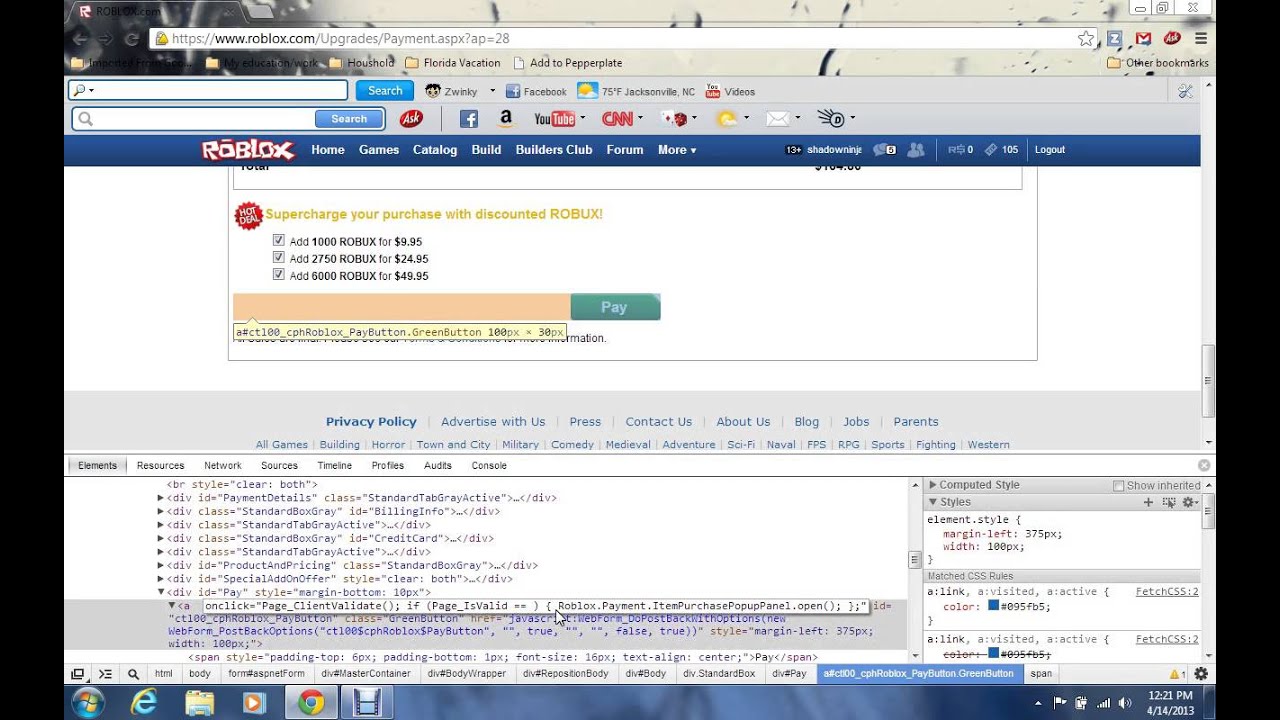This screenshot has width=1280, height=720.
Task: Open the Contact Us footer link
Action: coord(659,422)
